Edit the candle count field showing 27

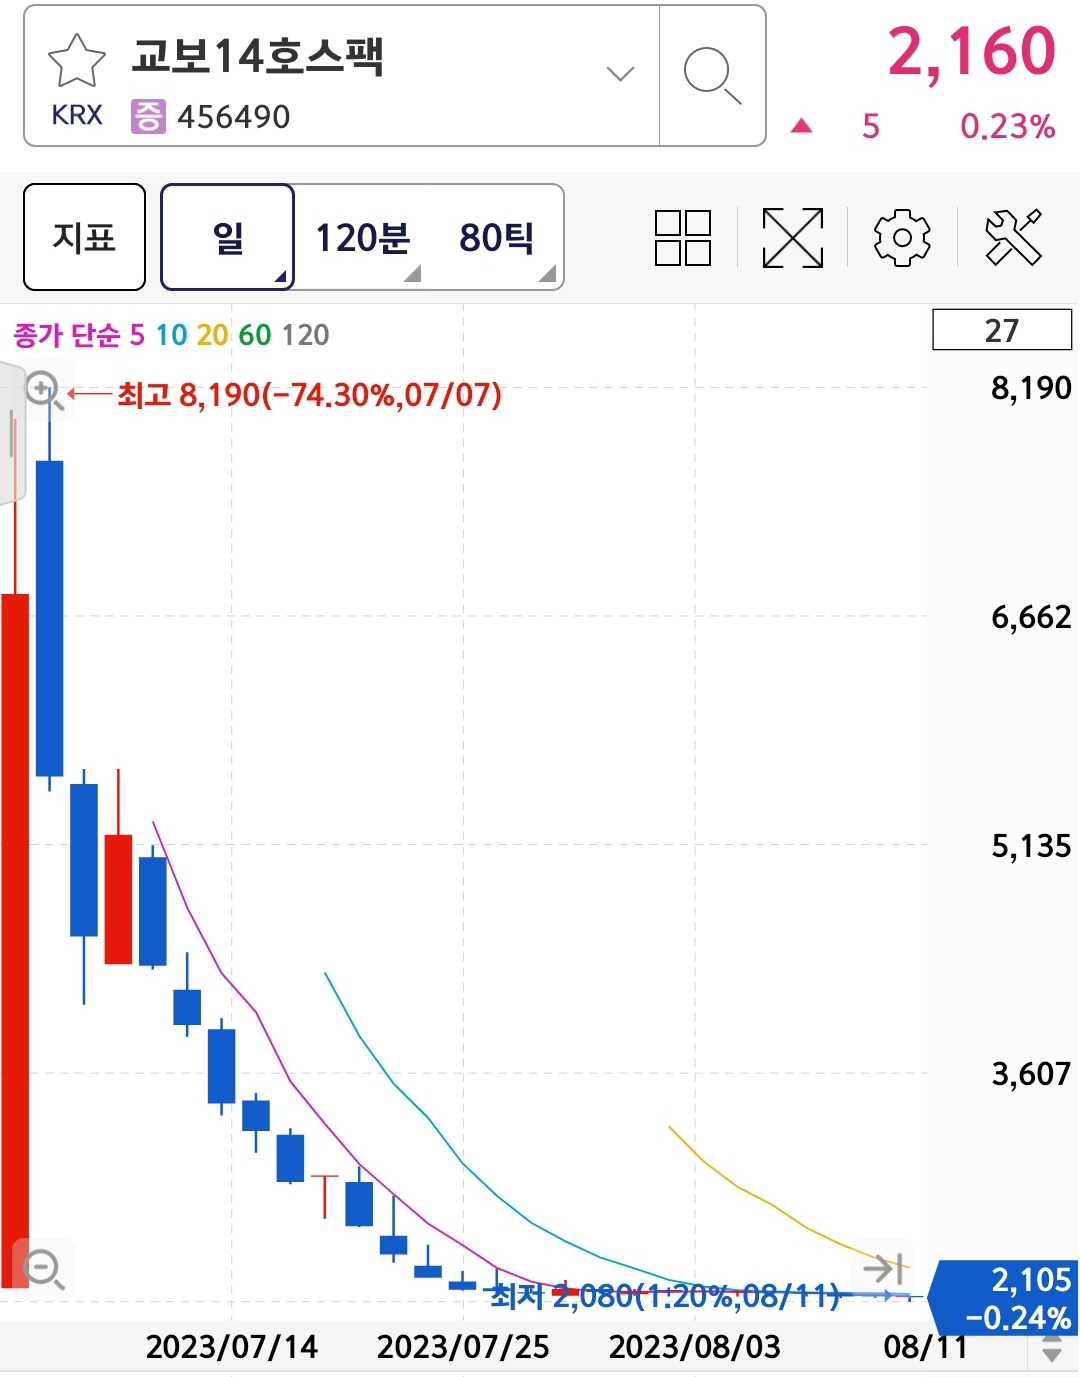click(1002, 330)
